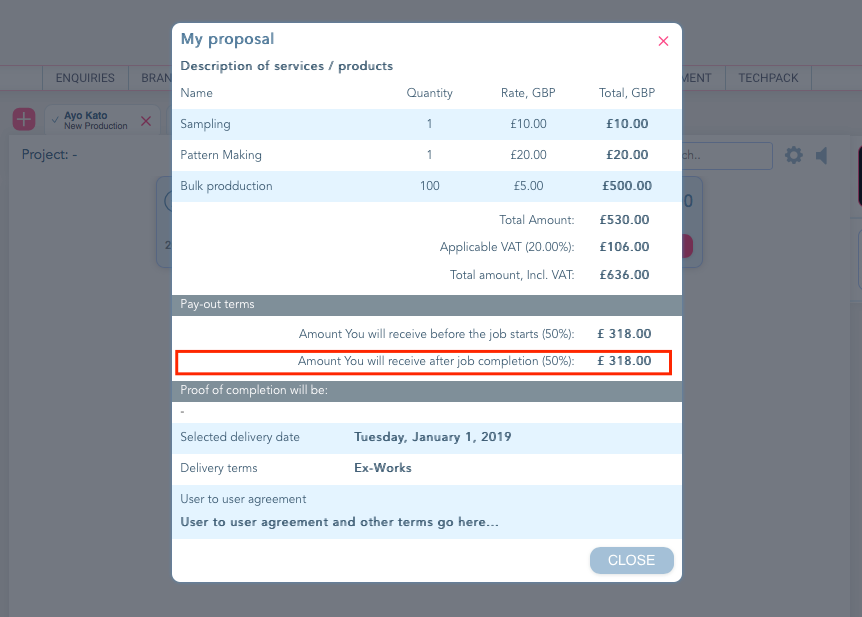Open settings gear icon
Image resolution: width=862 pixels, height=617 pixels.
click(x=793, y=155)
